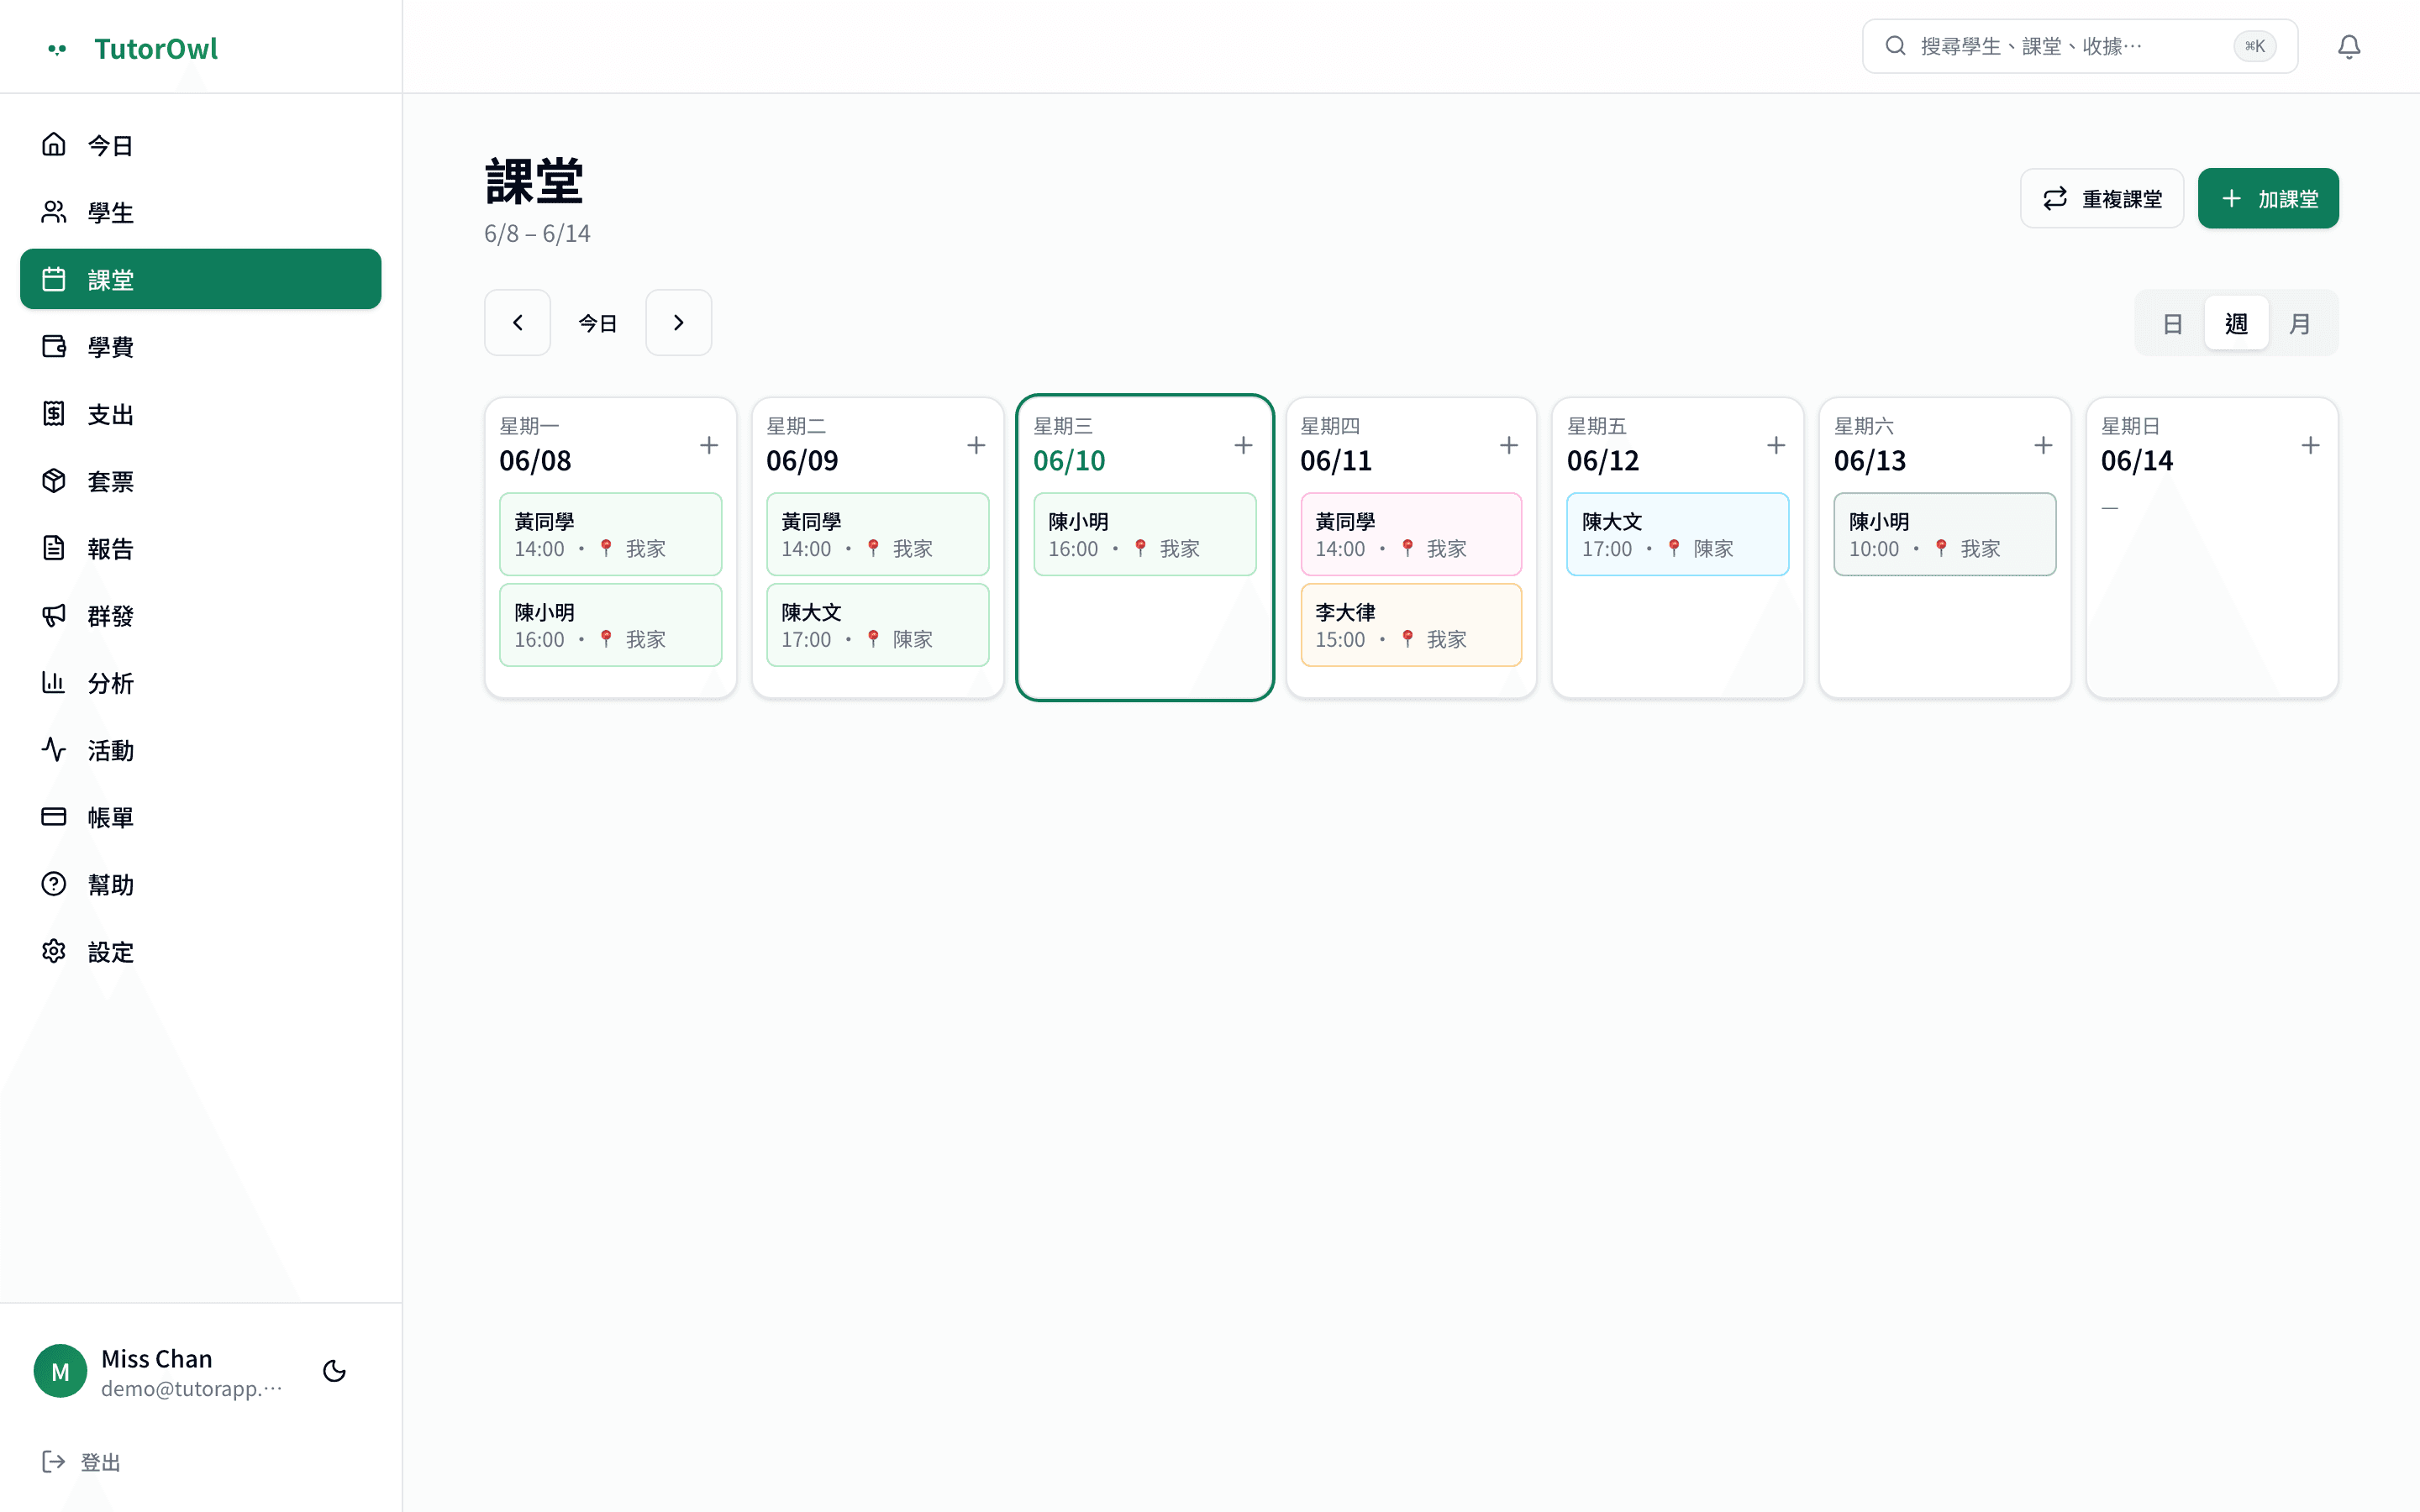The width and height of the screenshot is (2420, 1512).
Task: Open 李大律 15:00 lesson on 06/11
Action: point(1411,625)
